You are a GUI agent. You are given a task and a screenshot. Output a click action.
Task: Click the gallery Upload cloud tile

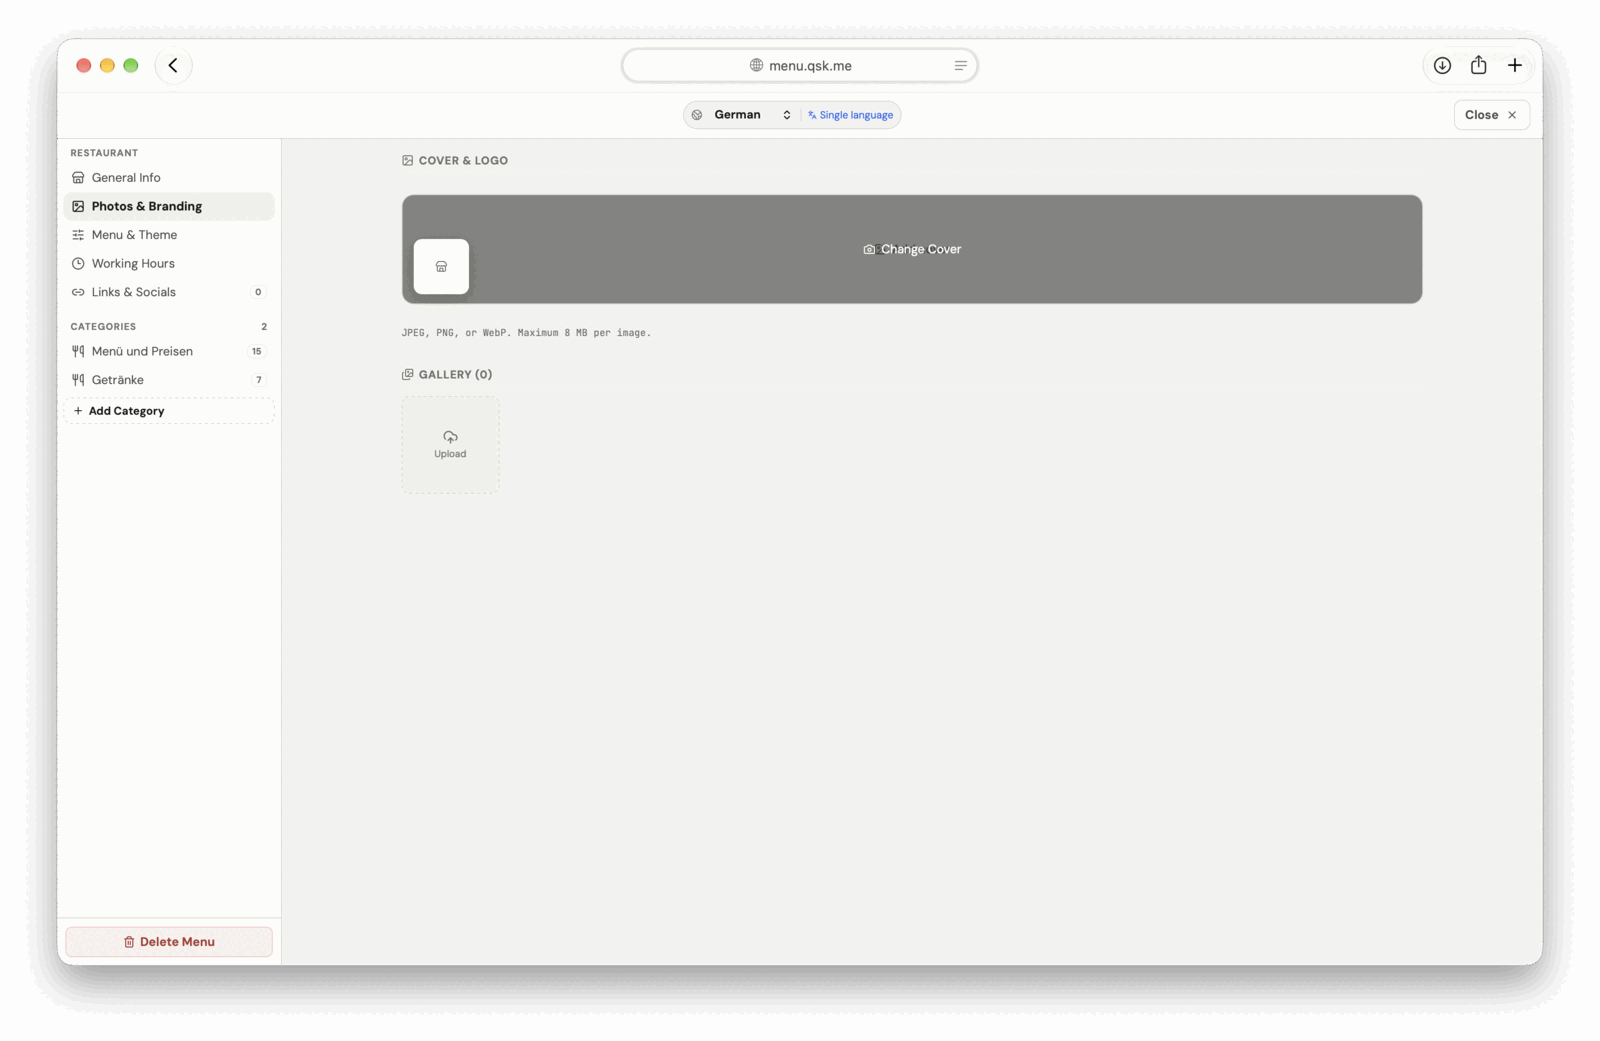pos(450,445)
